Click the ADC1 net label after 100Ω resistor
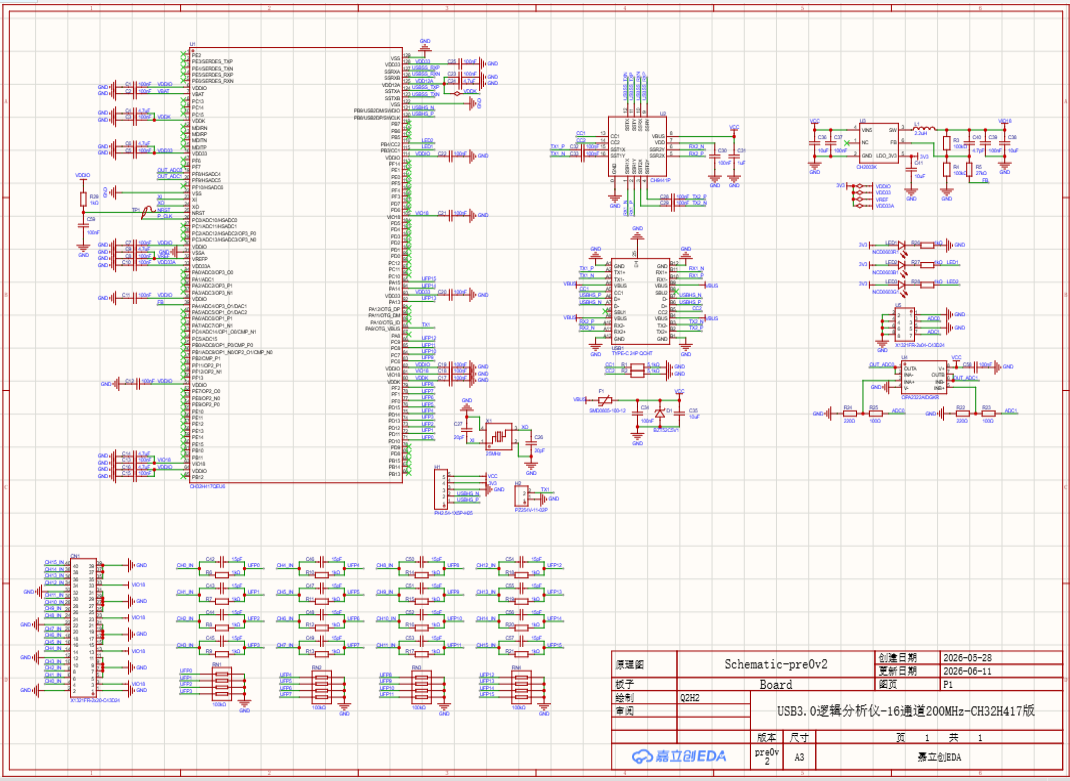The width and height of the screenshot is (1070, 781). click(x=1011, y=411)
